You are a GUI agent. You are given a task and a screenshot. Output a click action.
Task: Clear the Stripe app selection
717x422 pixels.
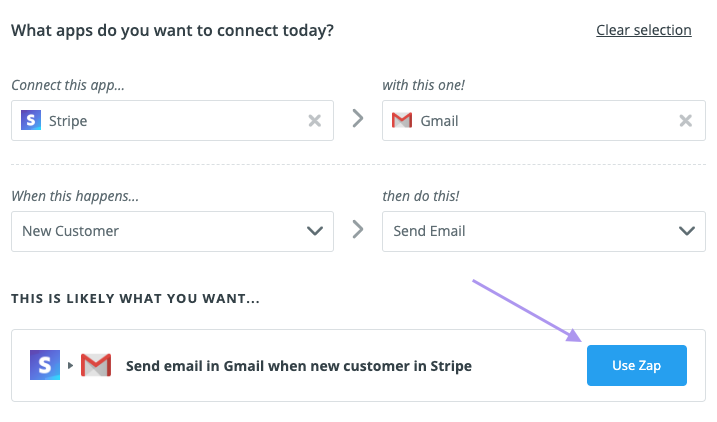coord(314,121)
